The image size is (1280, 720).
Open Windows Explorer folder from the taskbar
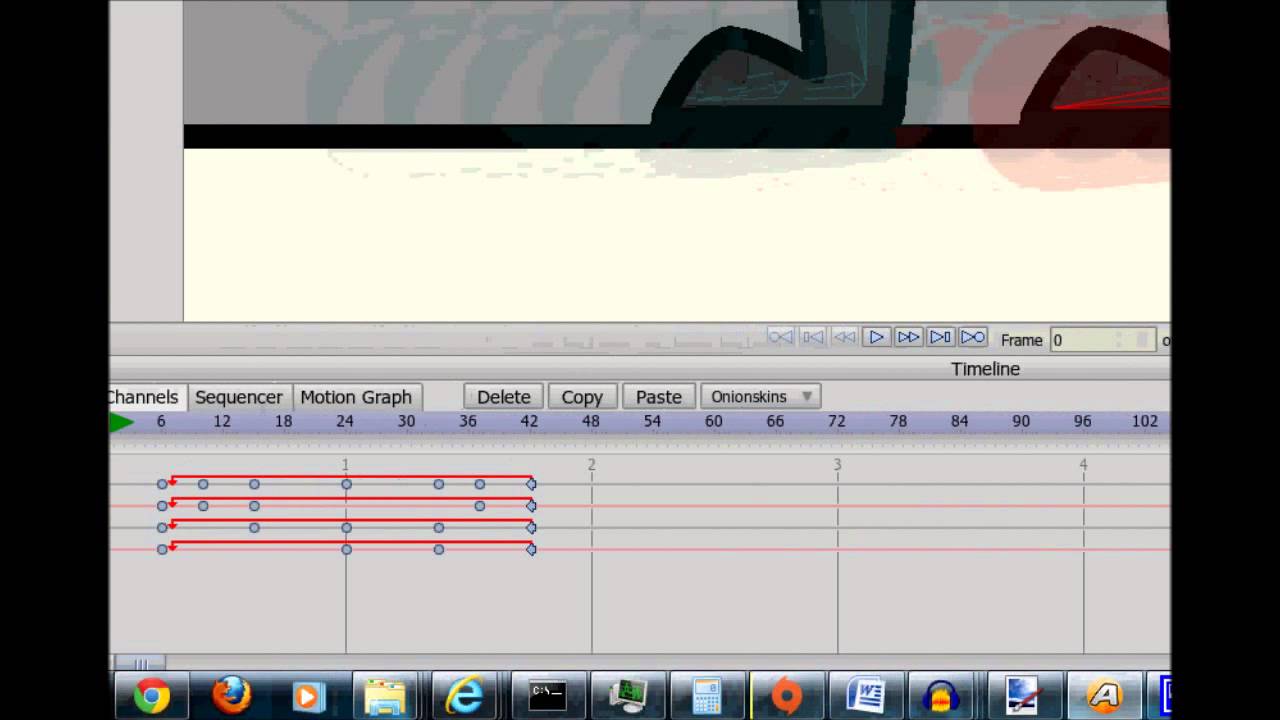[x=386, y=696]
